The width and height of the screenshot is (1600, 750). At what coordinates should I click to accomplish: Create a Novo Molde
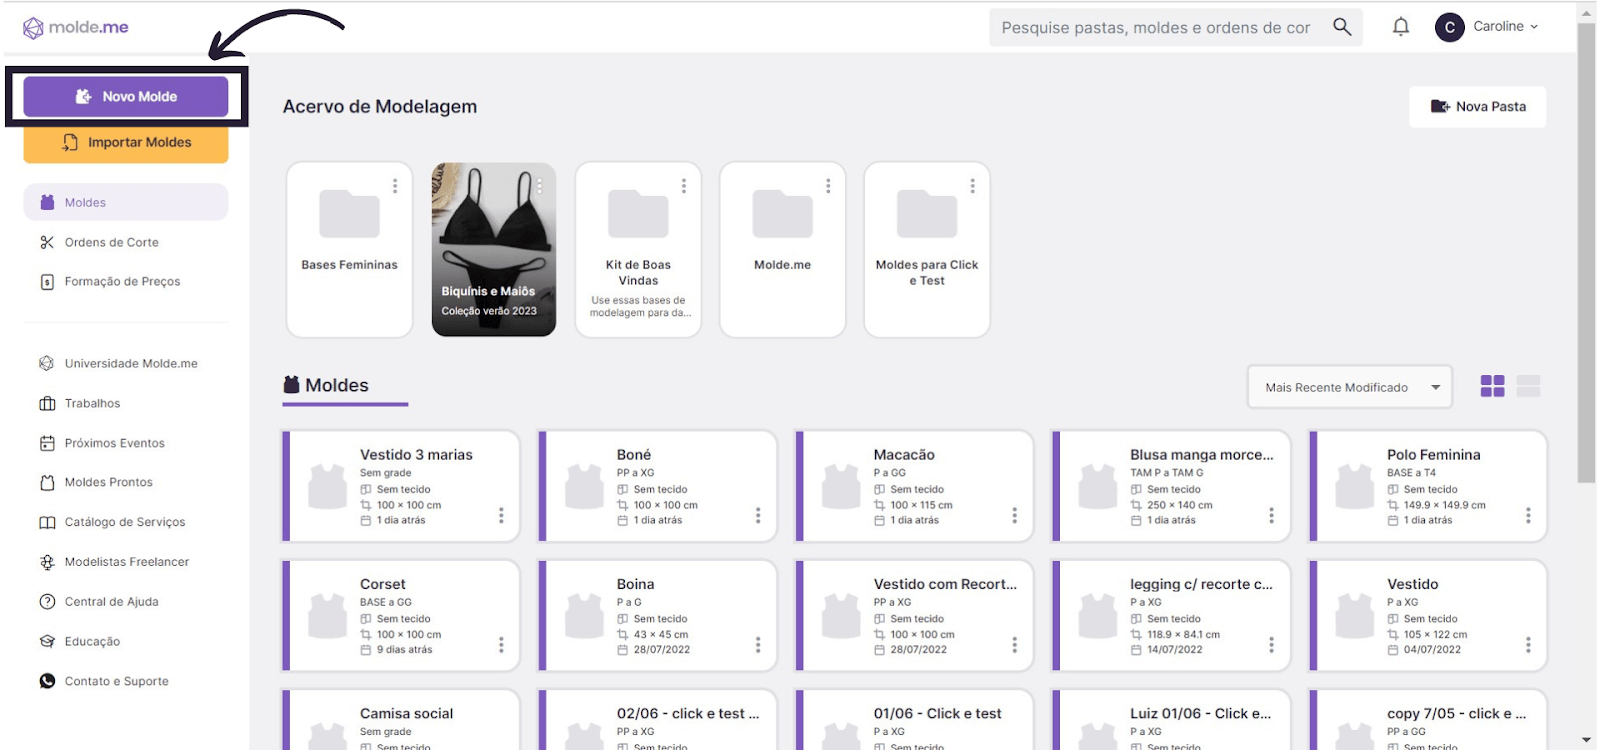tap(126, 96)
